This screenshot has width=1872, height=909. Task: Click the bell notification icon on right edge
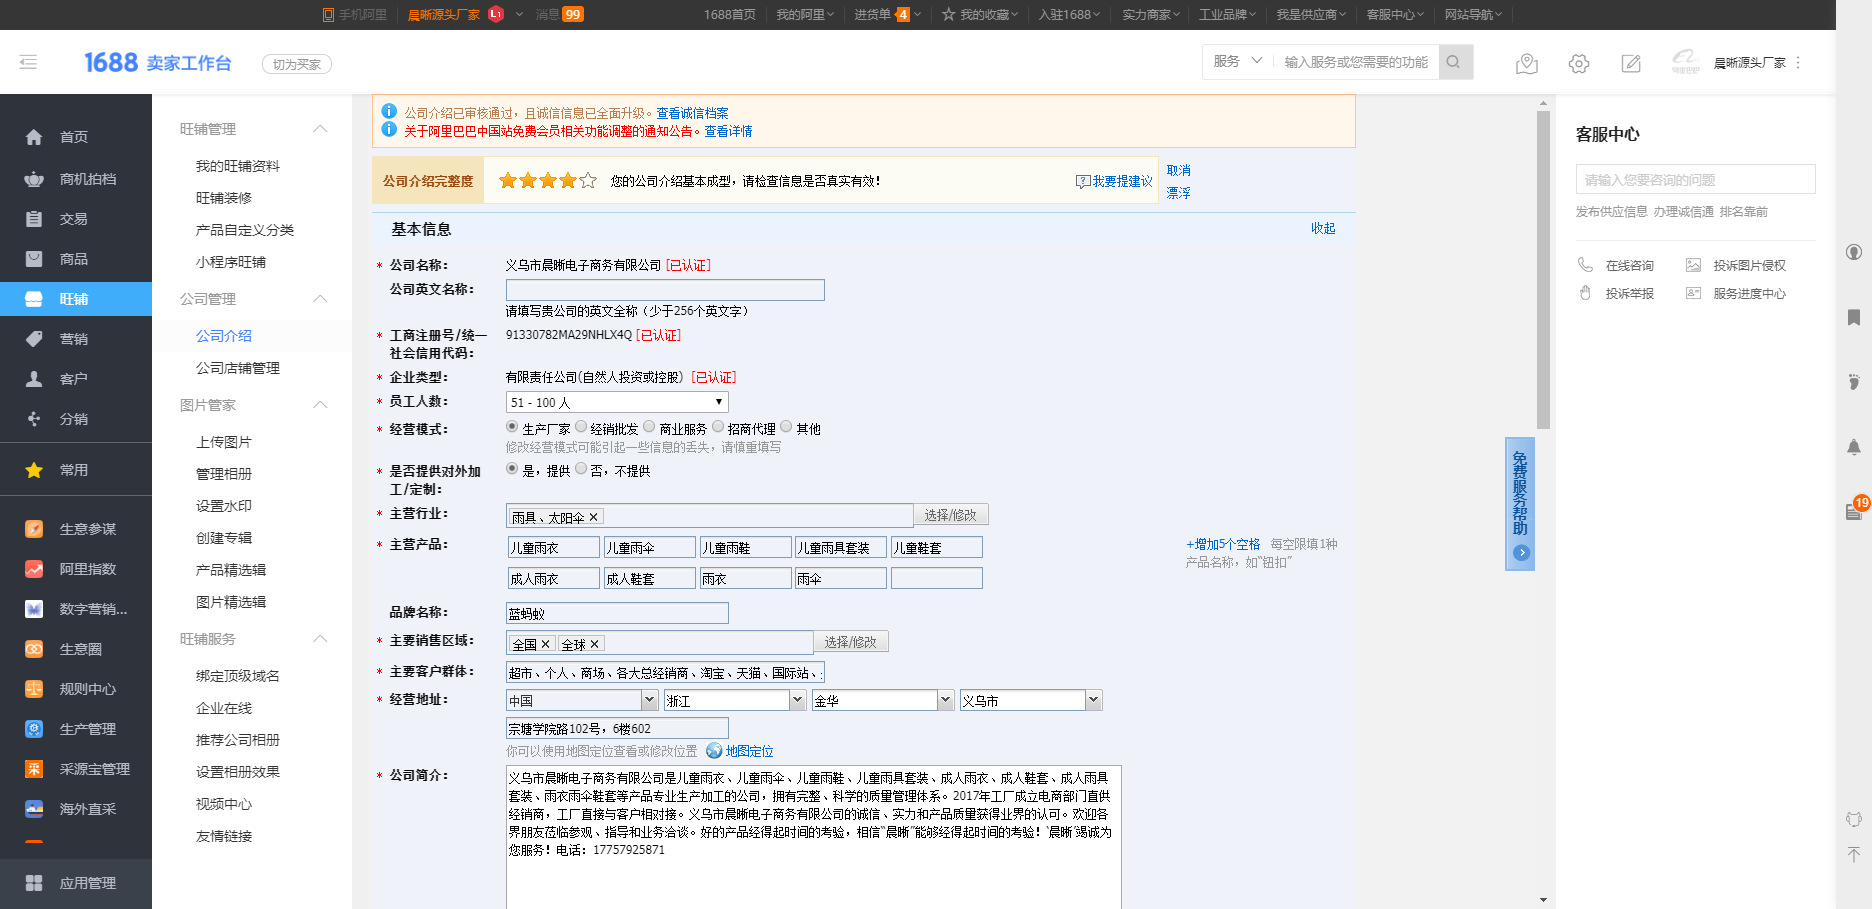(1854, 447)
